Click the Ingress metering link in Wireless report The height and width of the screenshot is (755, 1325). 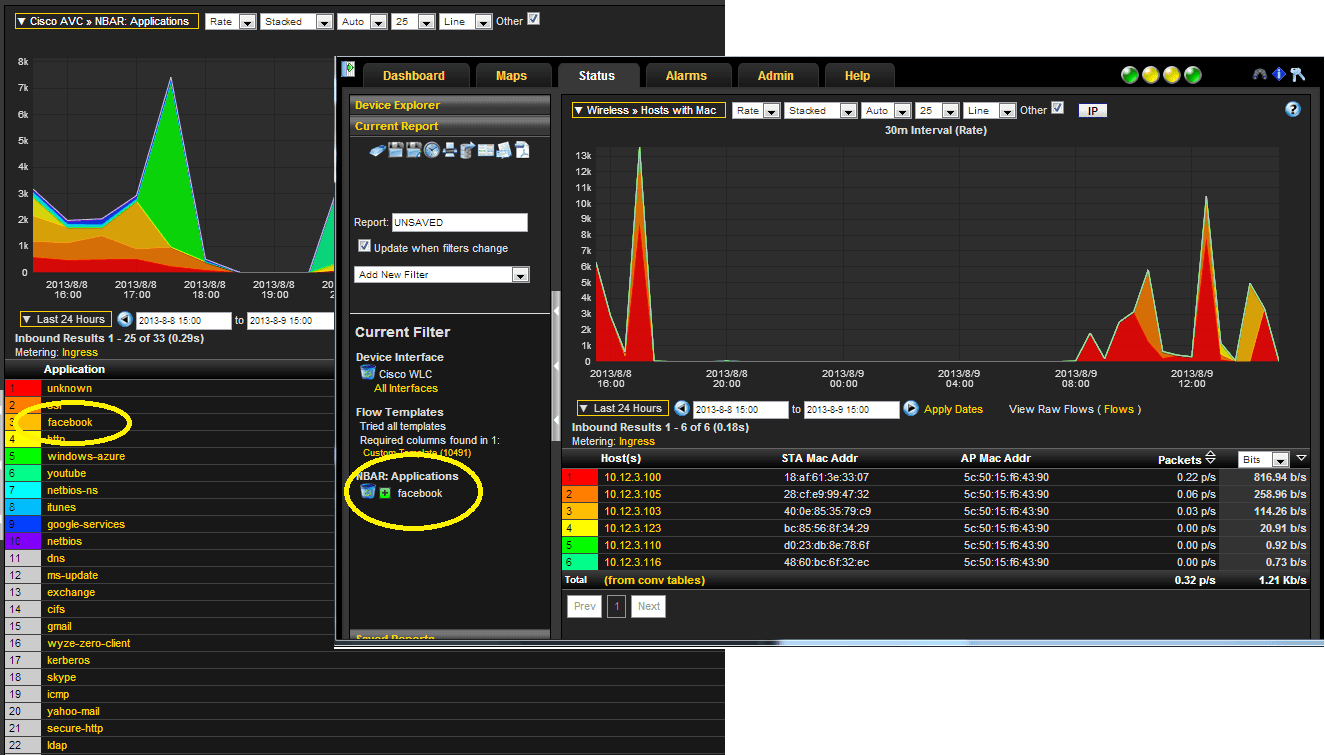coord(637,441)
